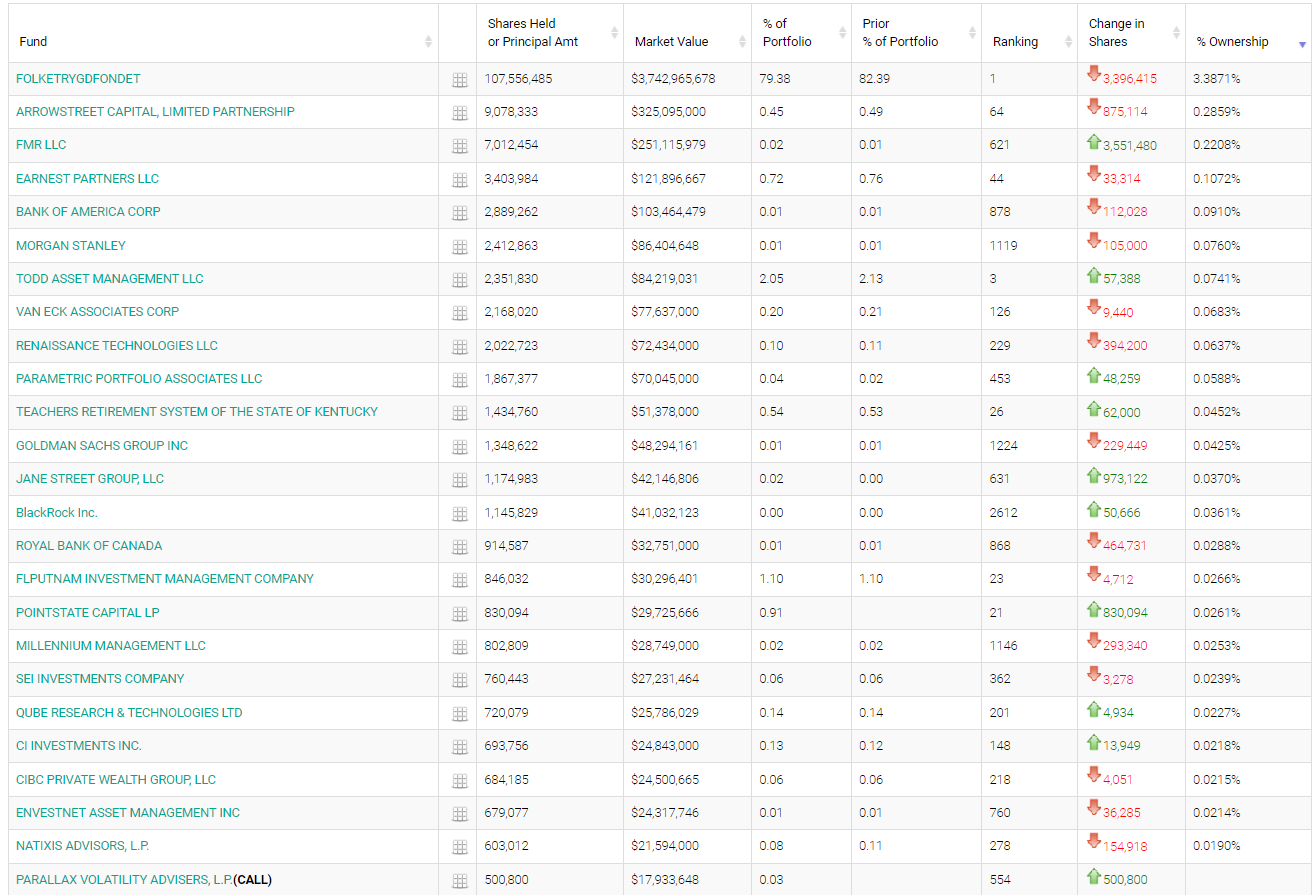This screenshot has width=1312, height=895.
Task: Open the FOLKETRYGDFONDET fund link
Action: point(78,78)
